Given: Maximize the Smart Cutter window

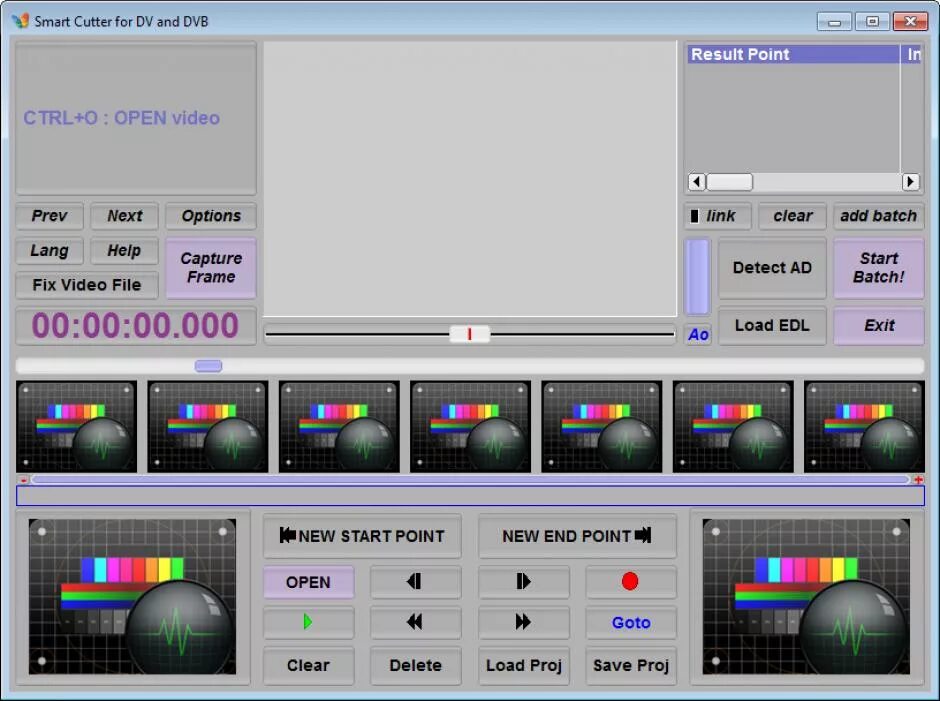Looking at the screenshot, I should [x=872, y=22].
